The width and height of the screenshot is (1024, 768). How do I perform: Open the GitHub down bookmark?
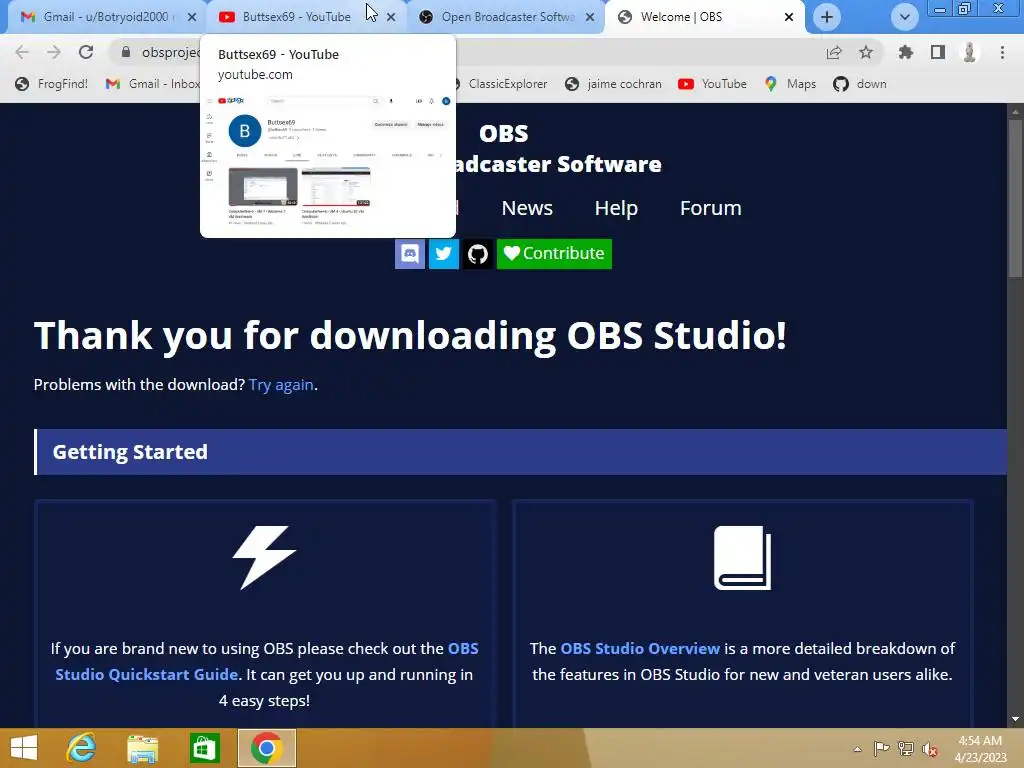pos(860,84)
